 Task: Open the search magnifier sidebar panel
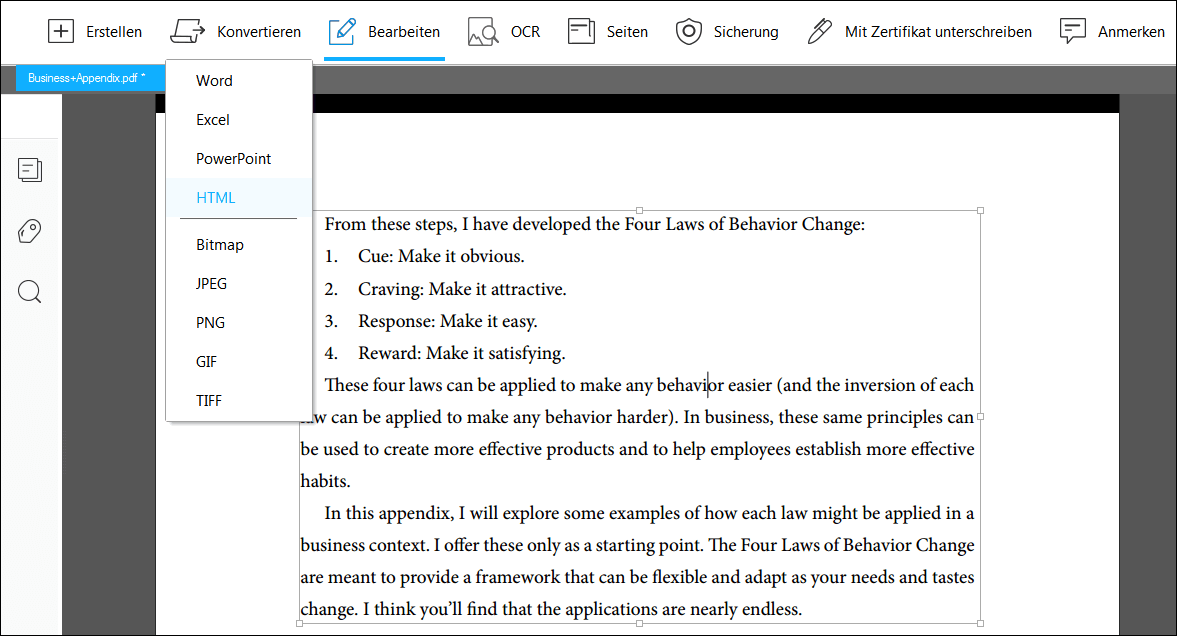[x=30, y=291]
